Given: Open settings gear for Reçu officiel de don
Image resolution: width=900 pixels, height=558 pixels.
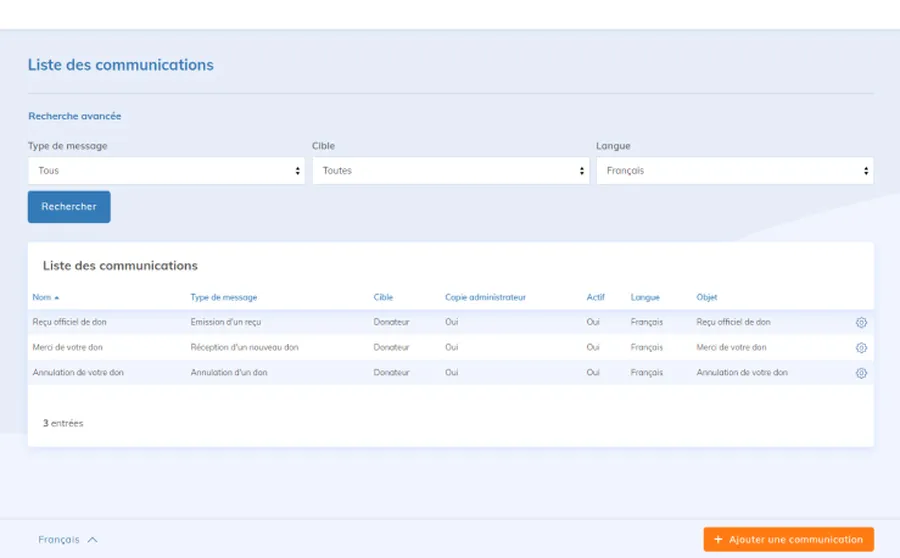Looking at the screenshot, I should (x=861, y=323).
